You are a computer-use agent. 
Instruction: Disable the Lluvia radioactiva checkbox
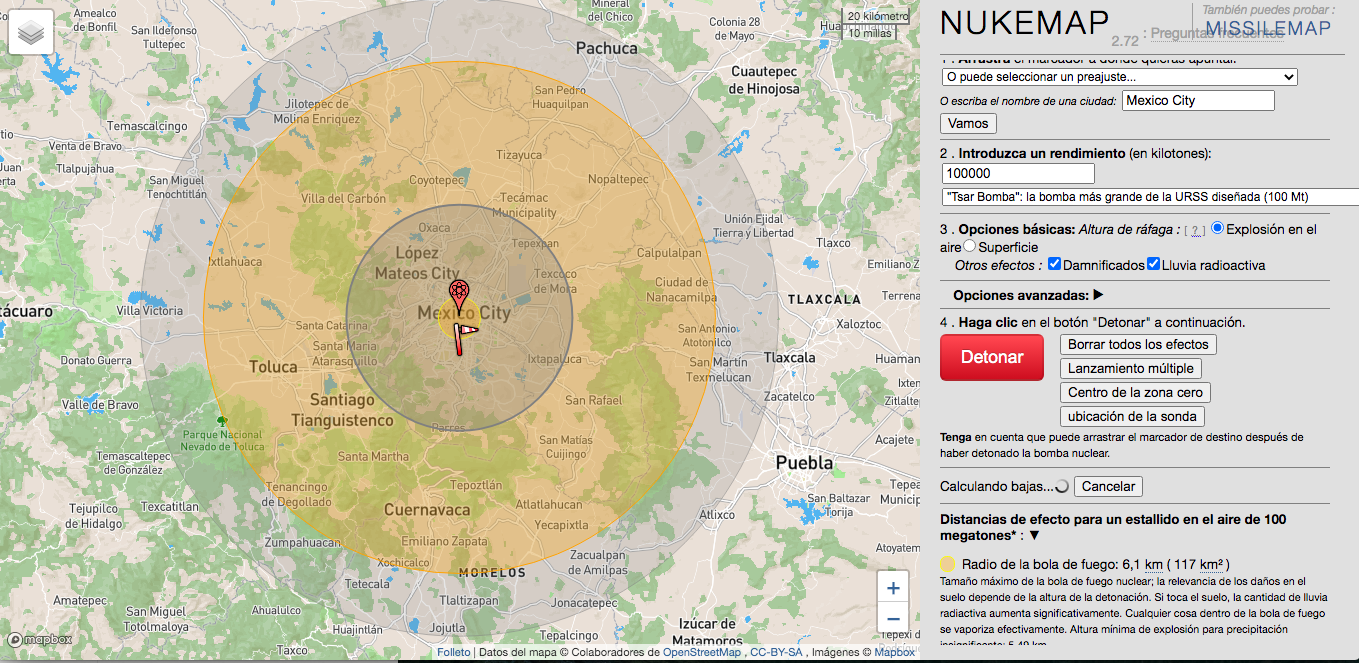tap(1153, 265)
